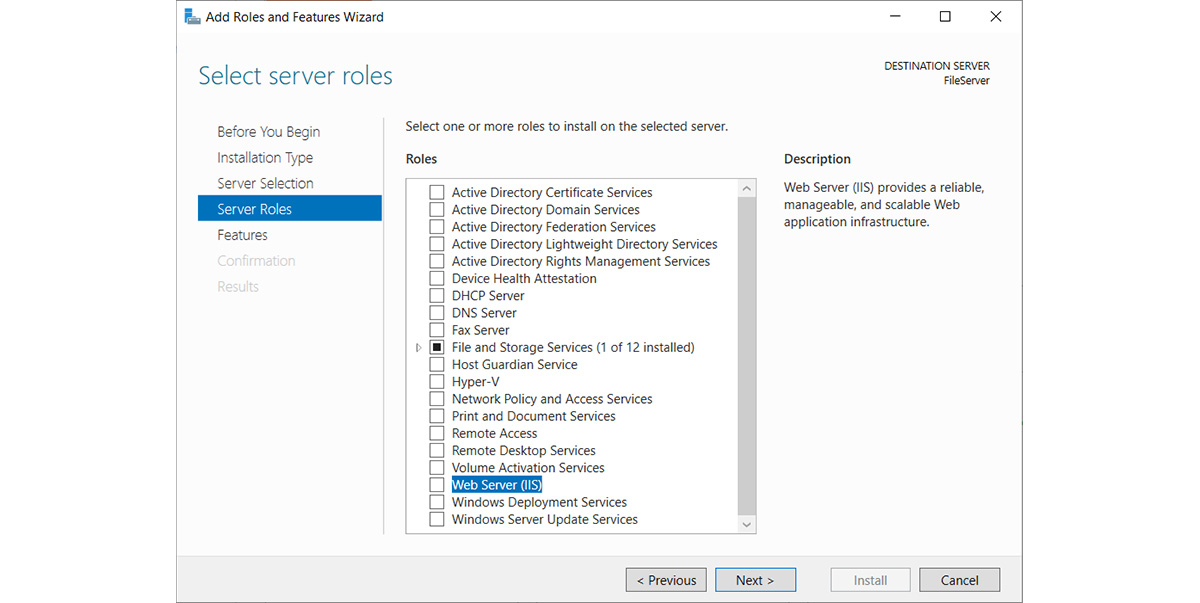Maximize the wizard window
The image size is (1200, 603).
click(x=945, y=17)
